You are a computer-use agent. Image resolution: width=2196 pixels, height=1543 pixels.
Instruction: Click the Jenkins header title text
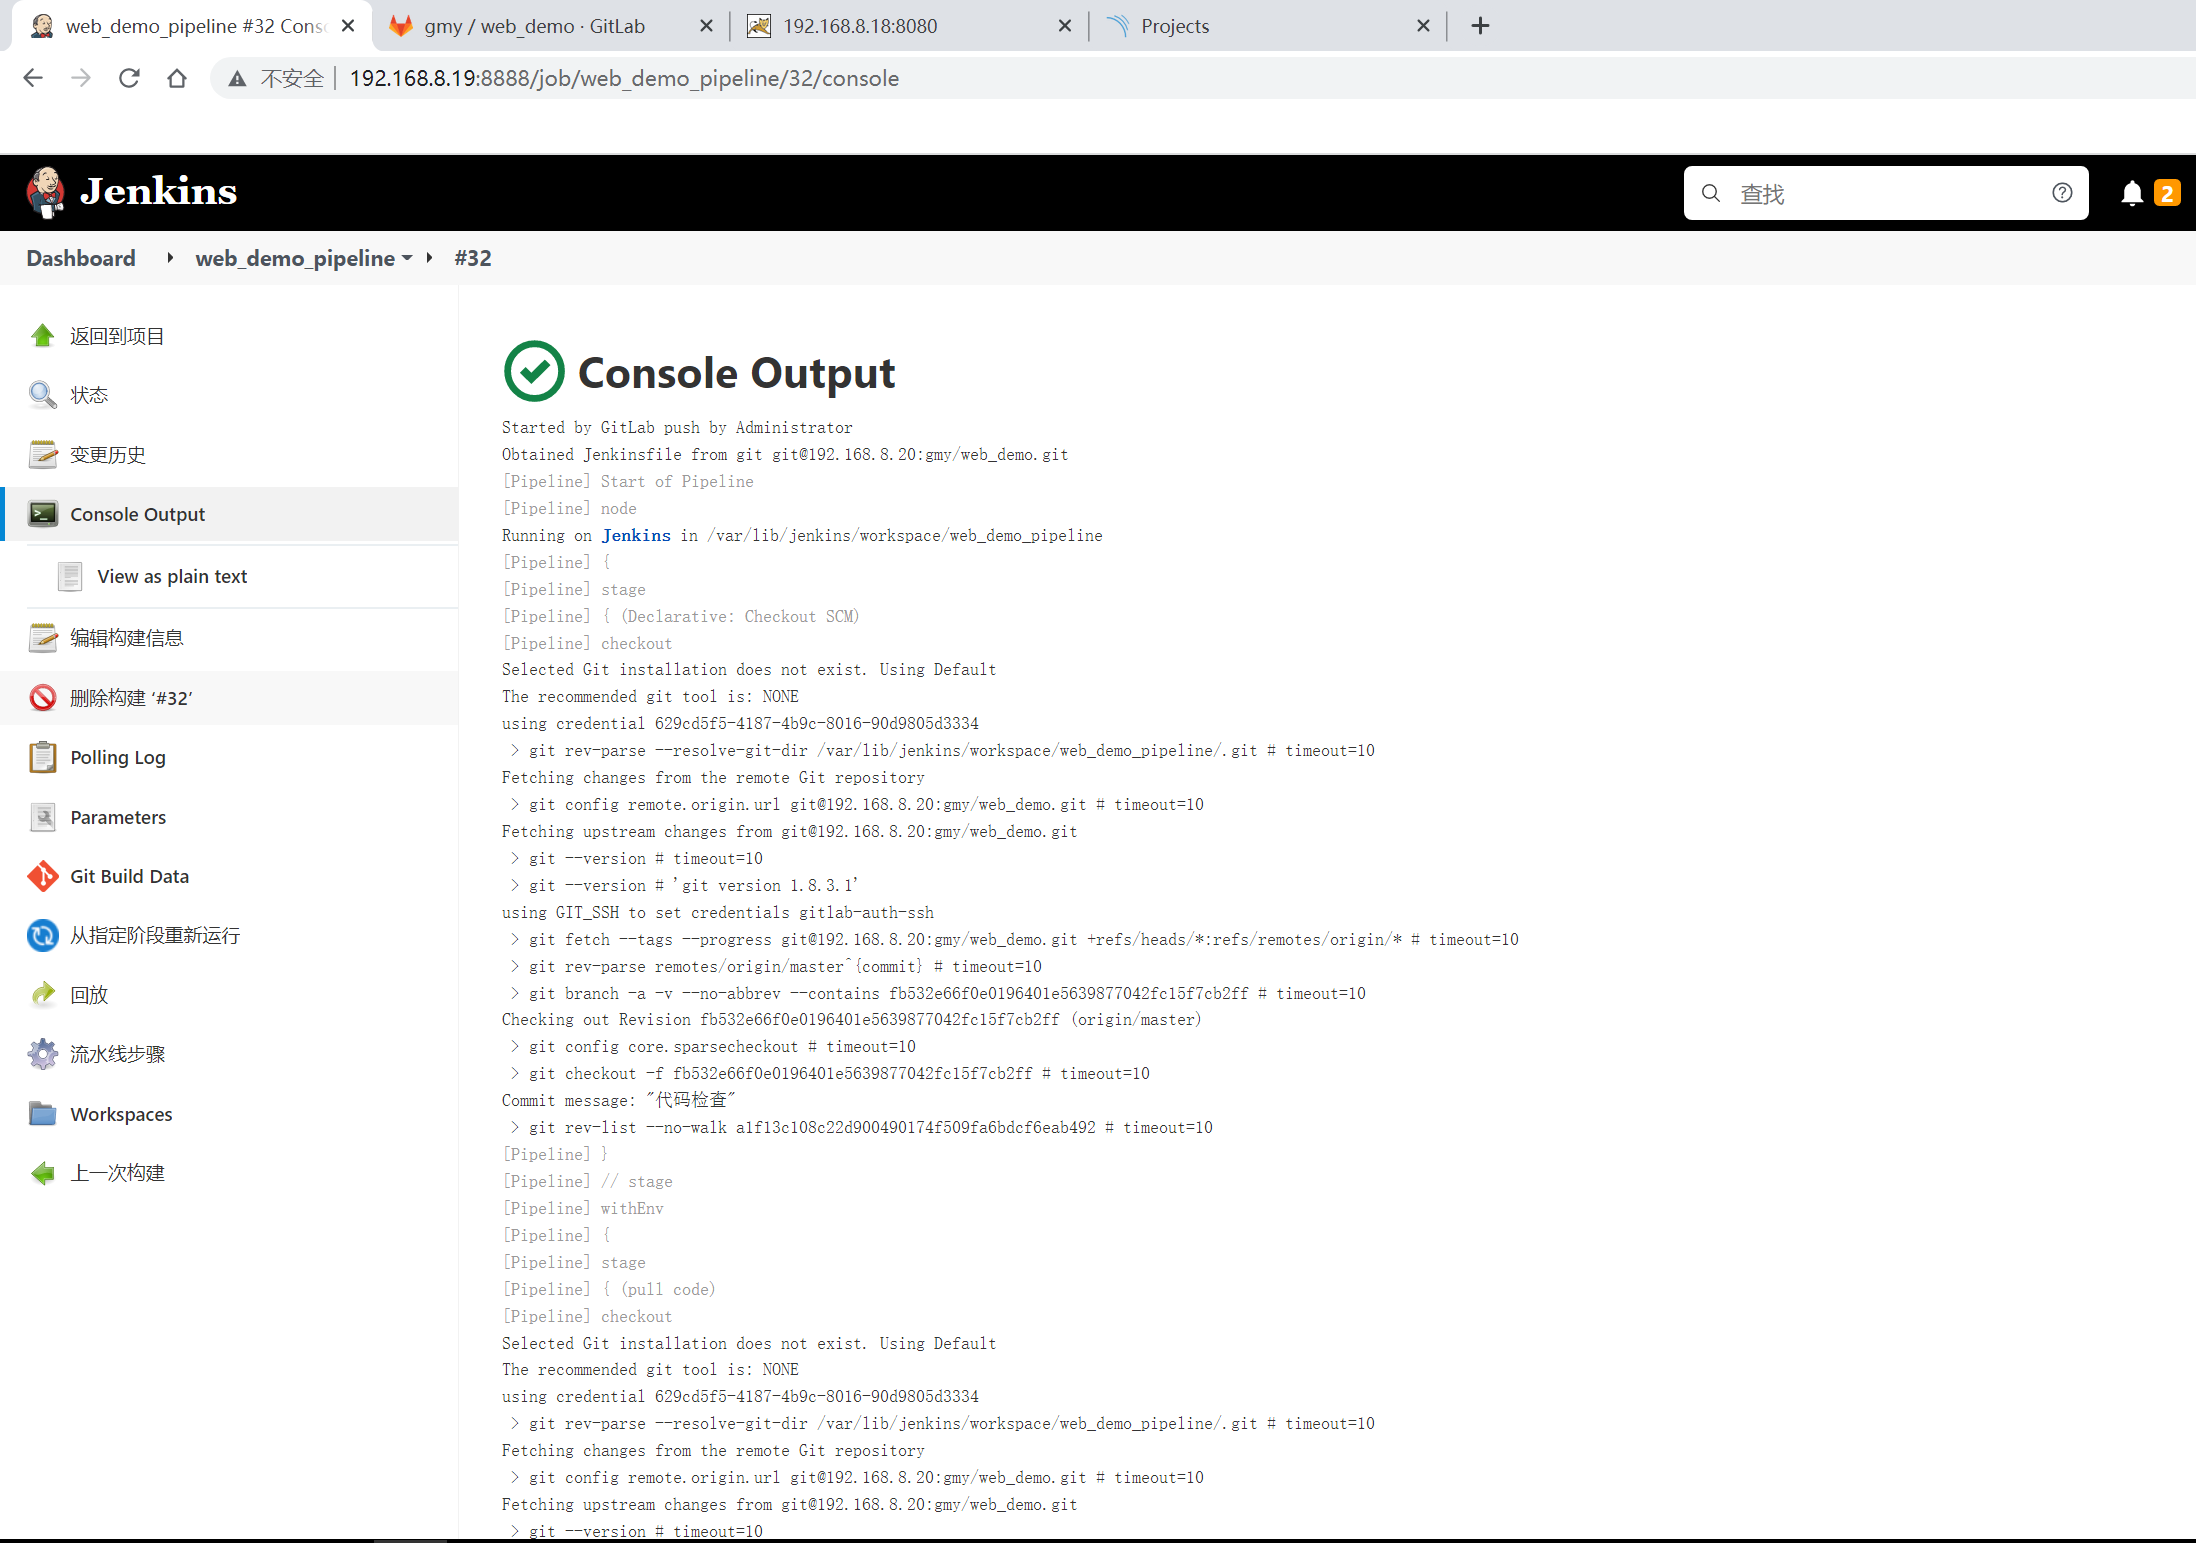[x=159, y=191]
